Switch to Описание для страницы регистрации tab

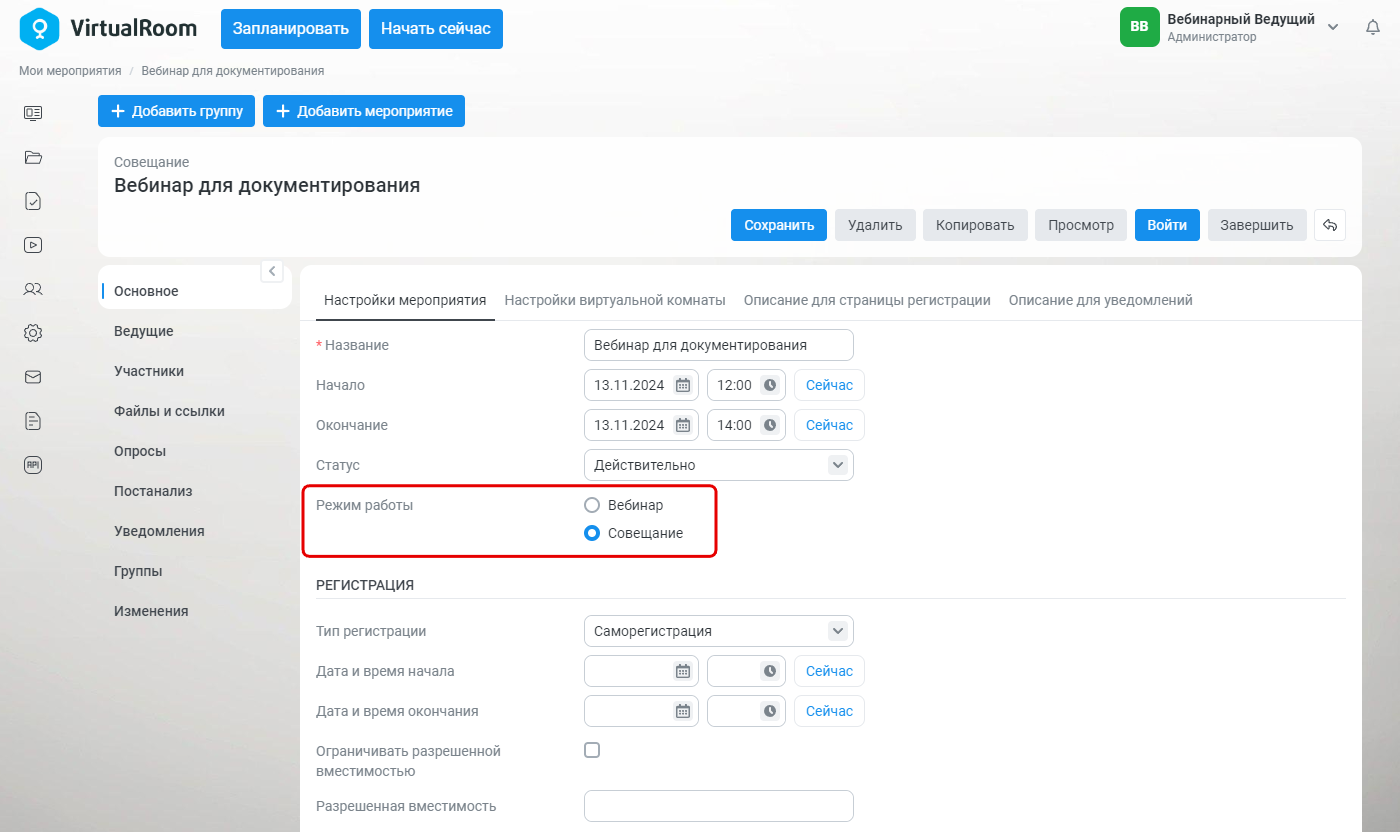click(867, 300)
